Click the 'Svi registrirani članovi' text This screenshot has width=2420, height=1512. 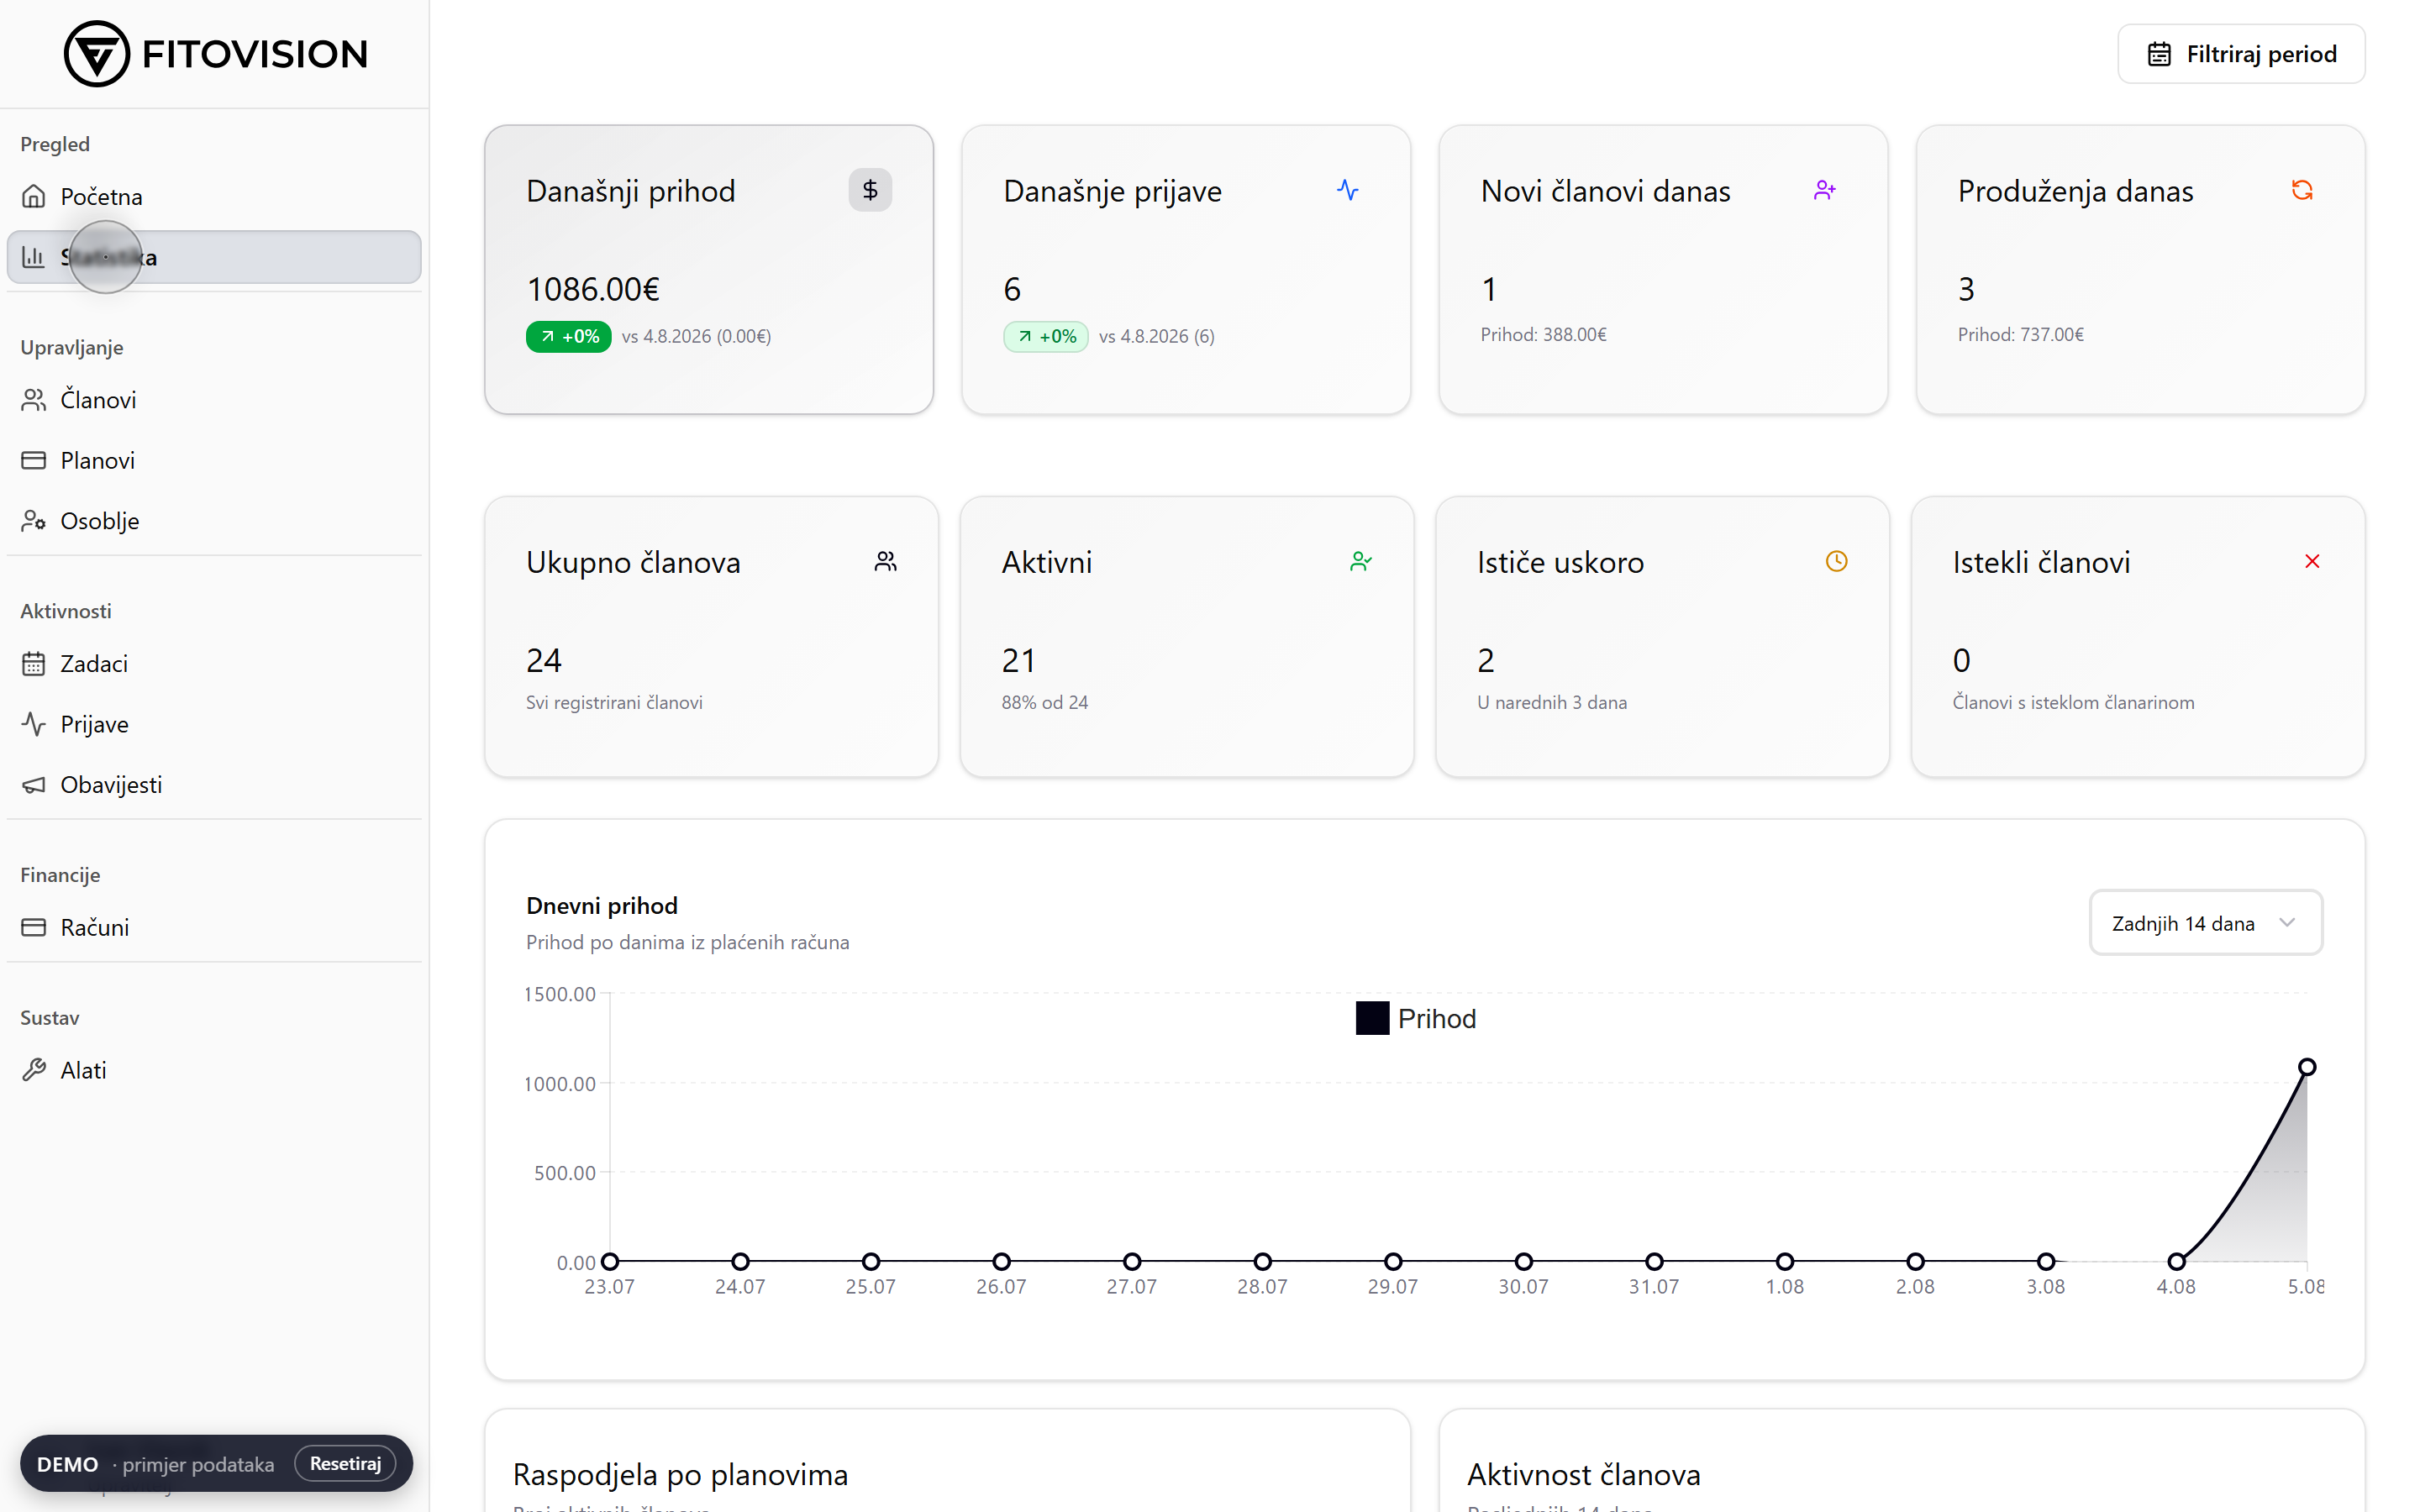click(x=614, y=702)
